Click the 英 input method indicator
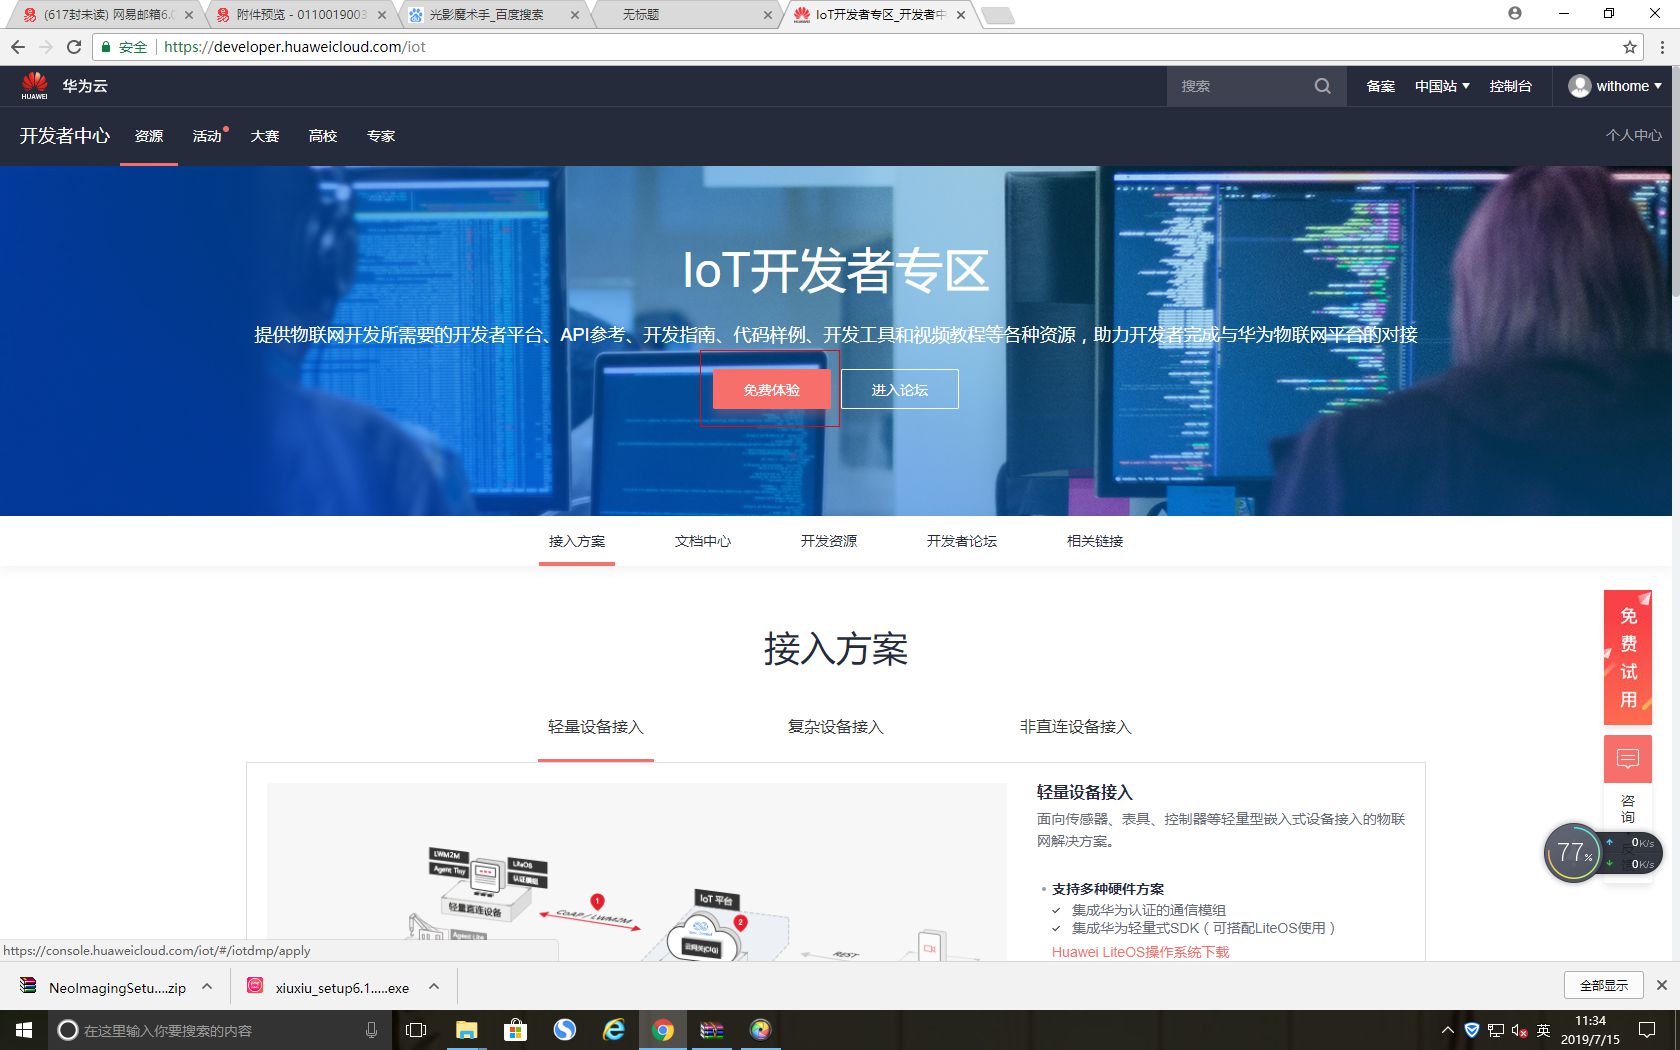1680x1050 pixels. click(1543, 1030)
